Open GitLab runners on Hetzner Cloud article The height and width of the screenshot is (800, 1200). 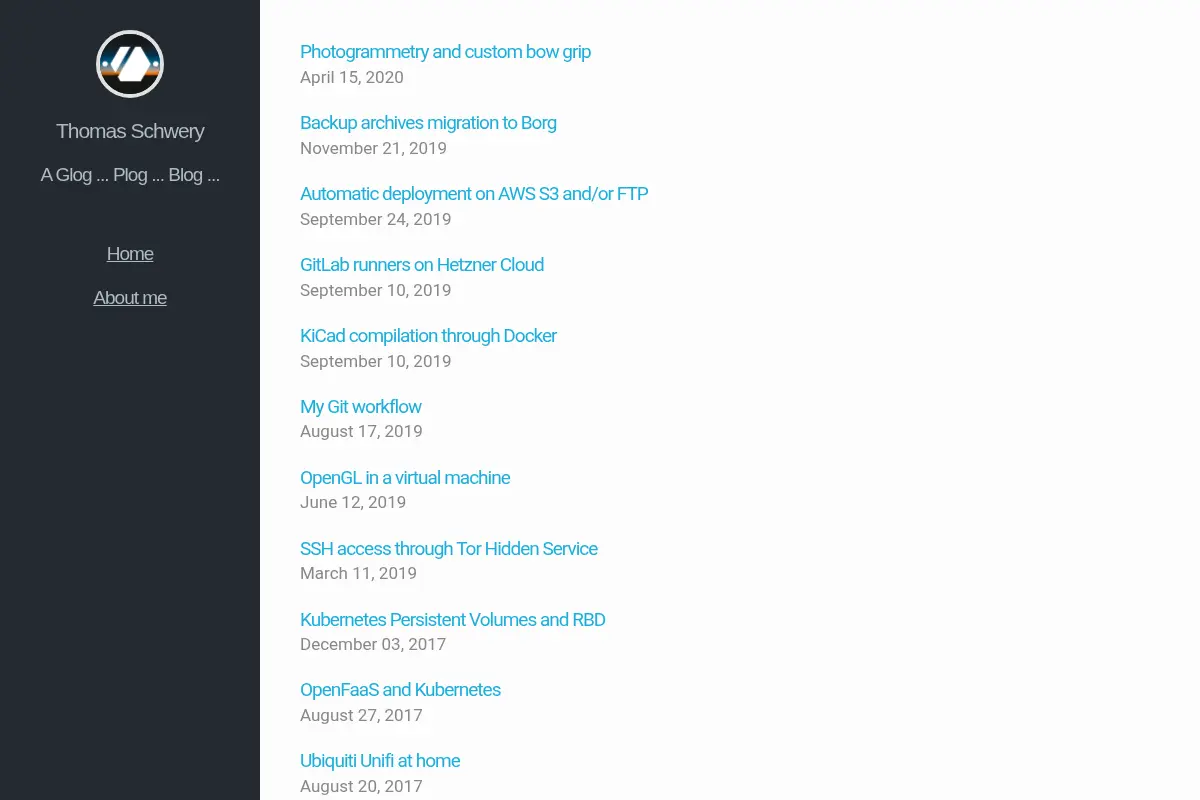click(x=422, y=265)
